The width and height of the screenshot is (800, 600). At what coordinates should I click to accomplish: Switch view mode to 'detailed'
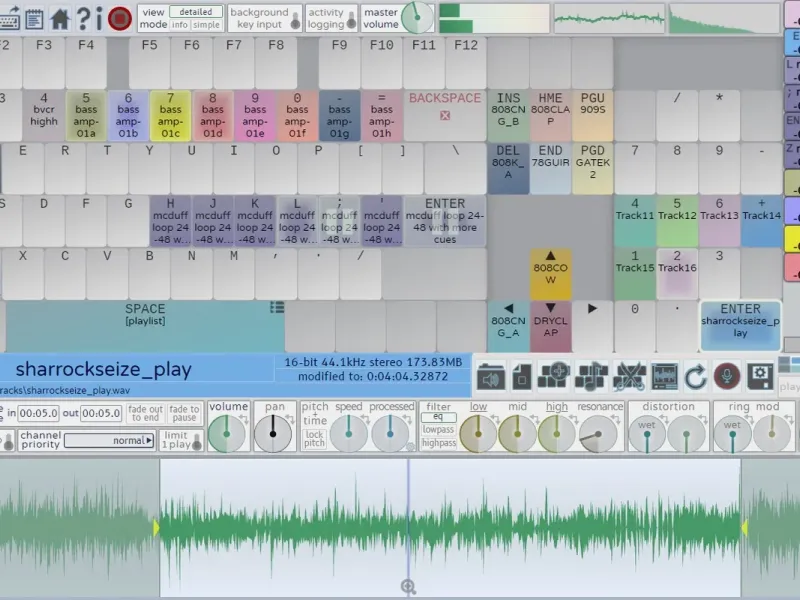click(196, 12)
